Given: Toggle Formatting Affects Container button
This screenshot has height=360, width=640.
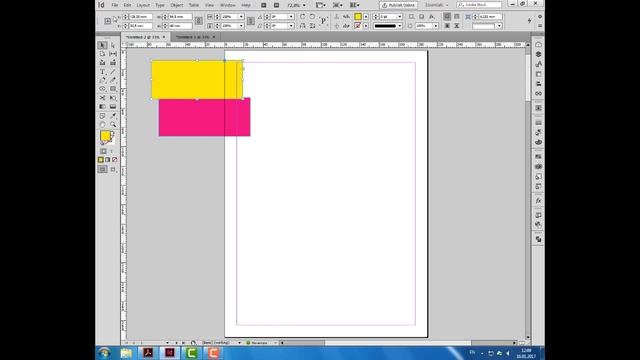Looking at the screenshot, I should pyautogui.click(x=104, y=151).
